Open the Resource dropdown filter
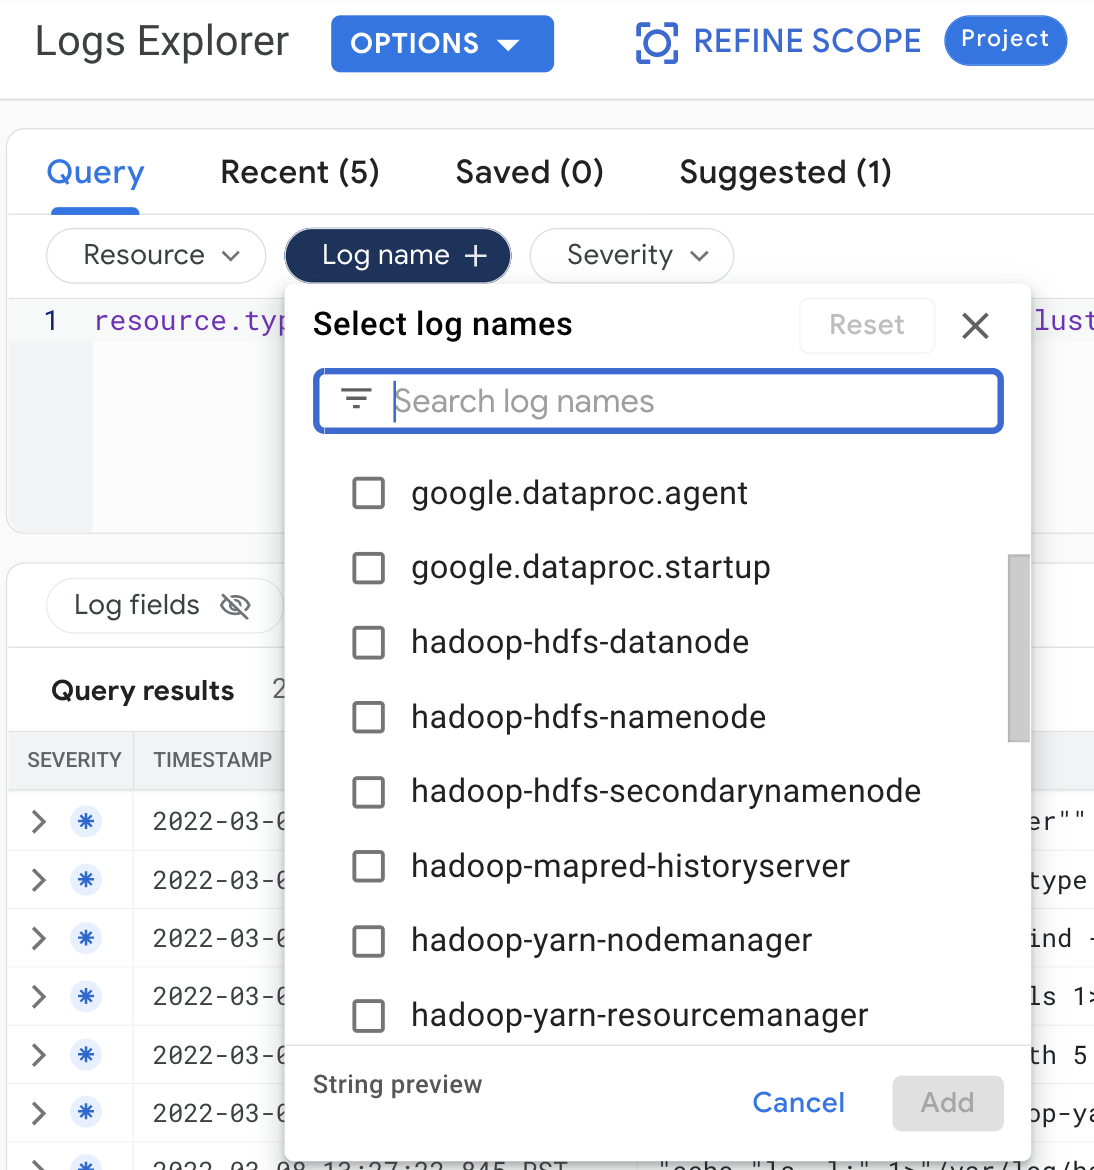 156,256
